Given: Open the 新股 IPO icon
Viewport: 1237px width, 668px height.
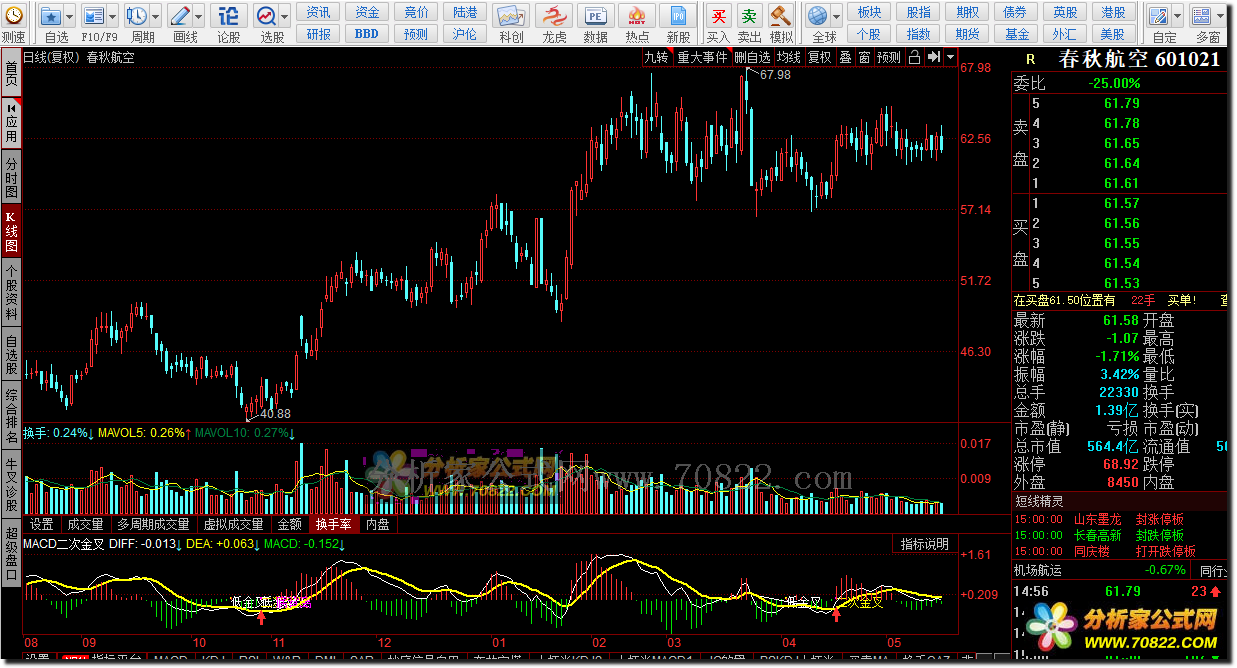Looking at the screenshot, I should pos(679,16).
